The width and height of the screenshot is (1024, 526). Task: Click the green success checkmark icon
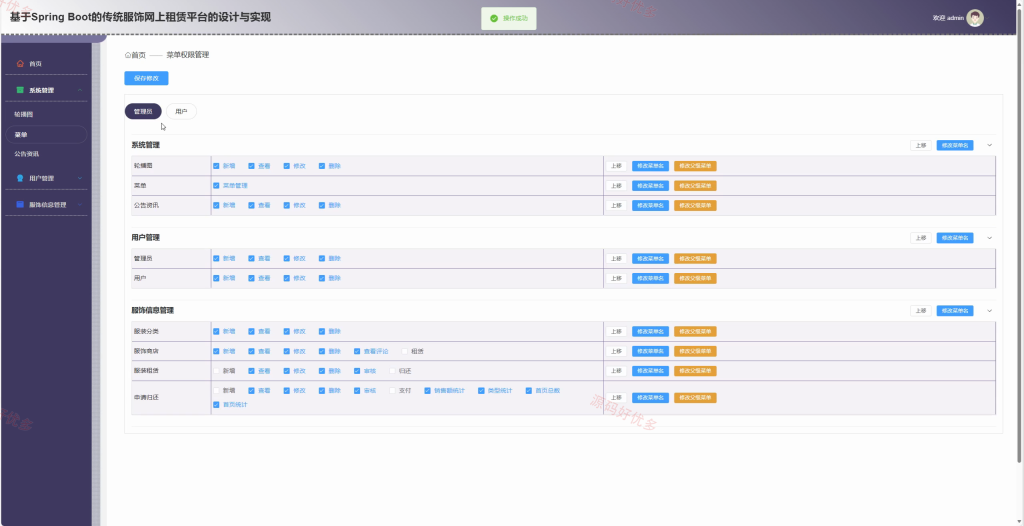(x=494, y=18)
